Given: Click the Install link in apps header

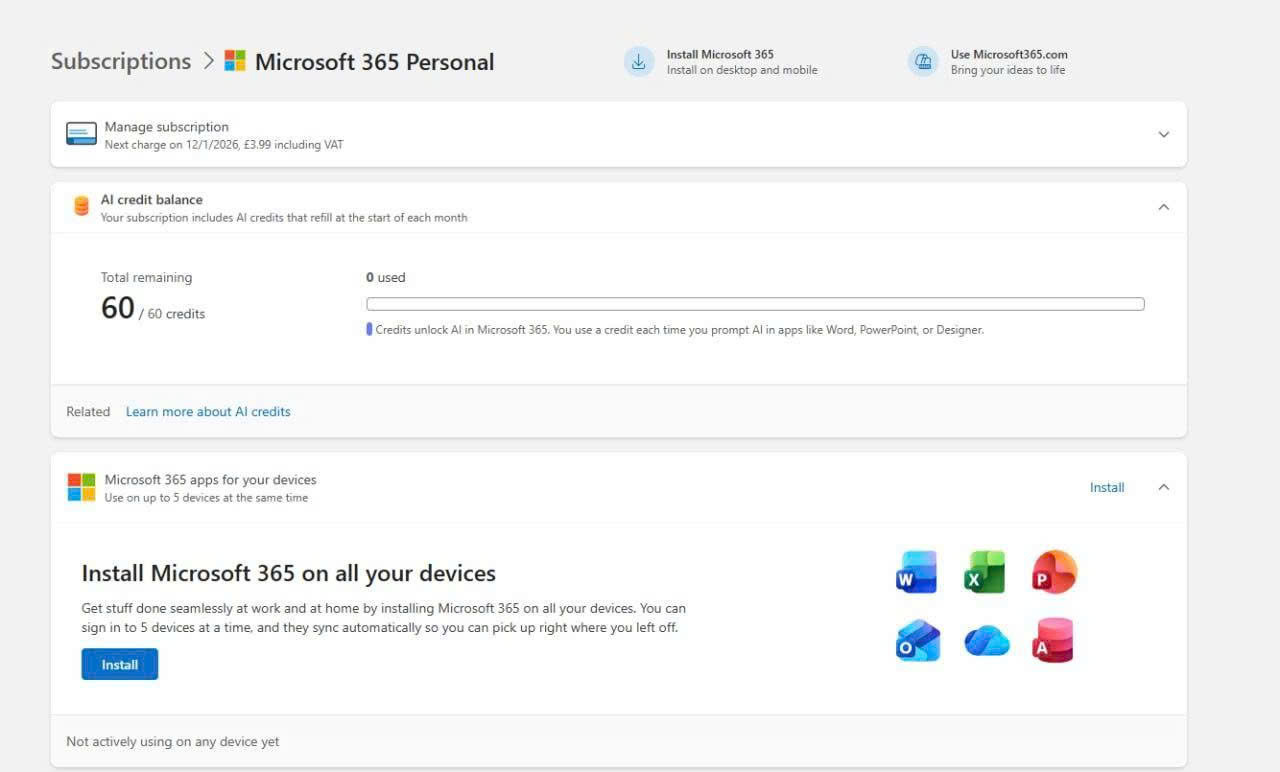Looking at the screenshot, I should 1107,487.
